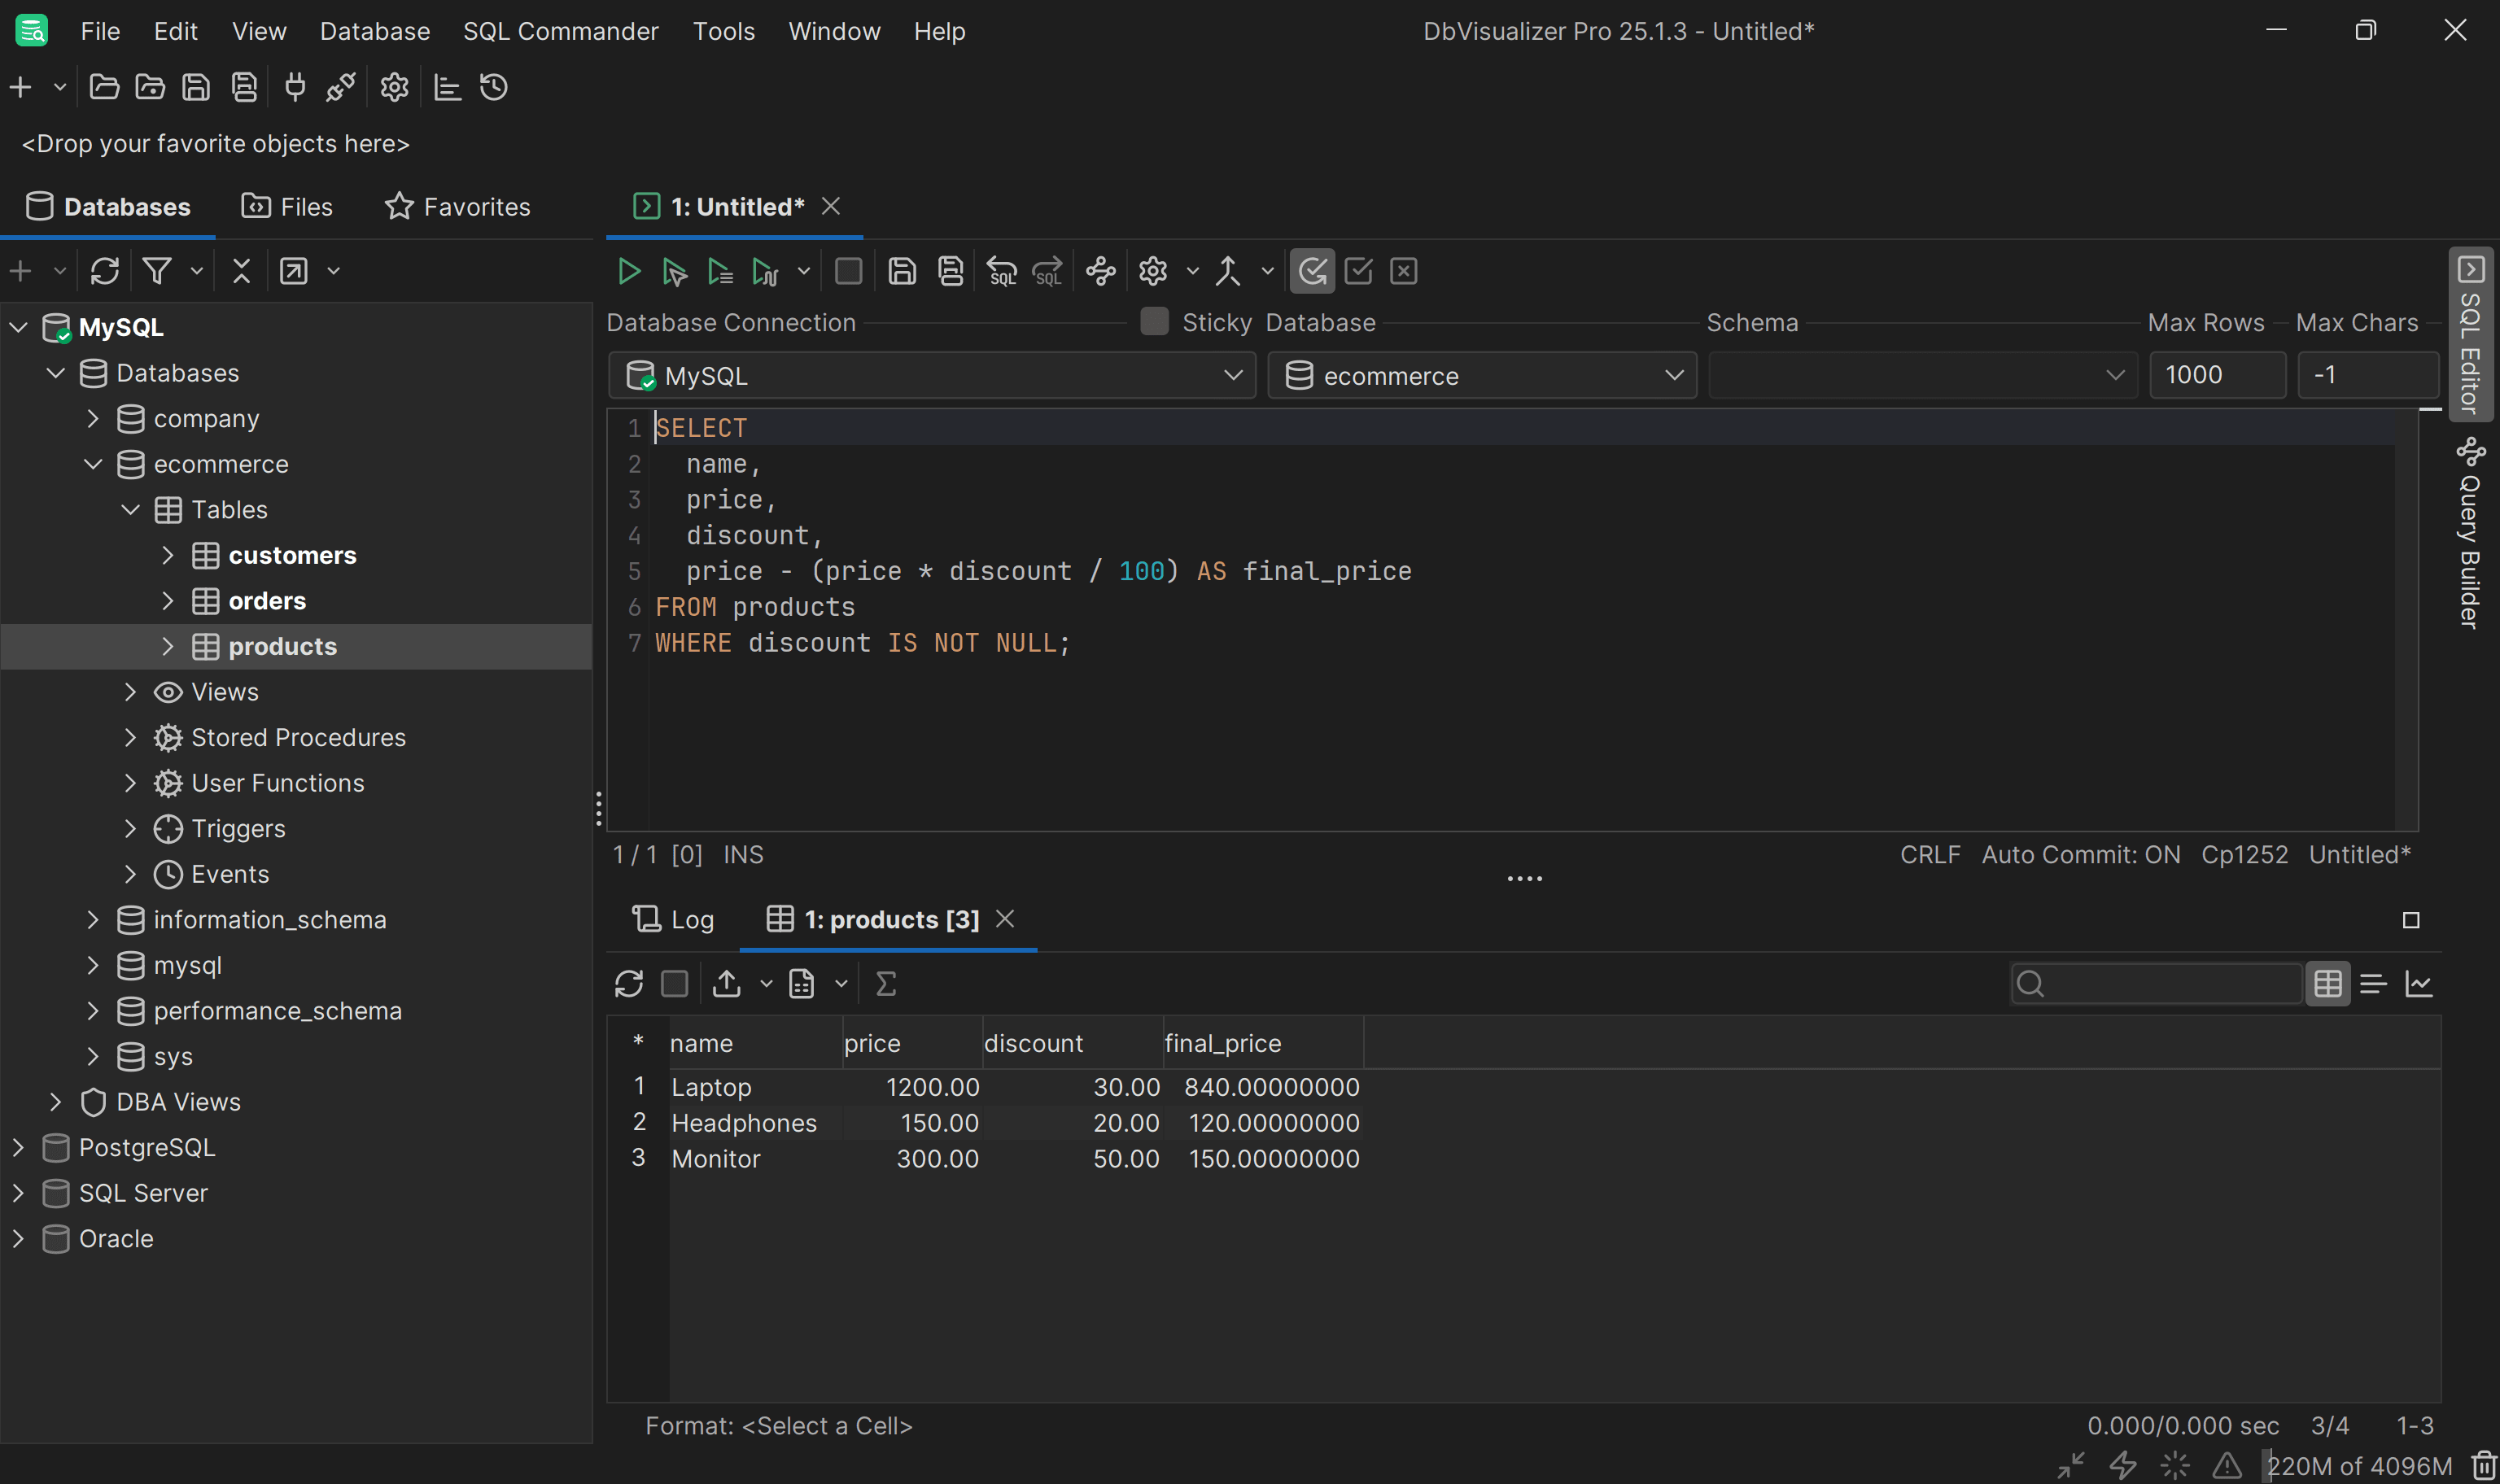Click the Sigma aggregation icon
2500x1484 pixels.
[885, 984]
